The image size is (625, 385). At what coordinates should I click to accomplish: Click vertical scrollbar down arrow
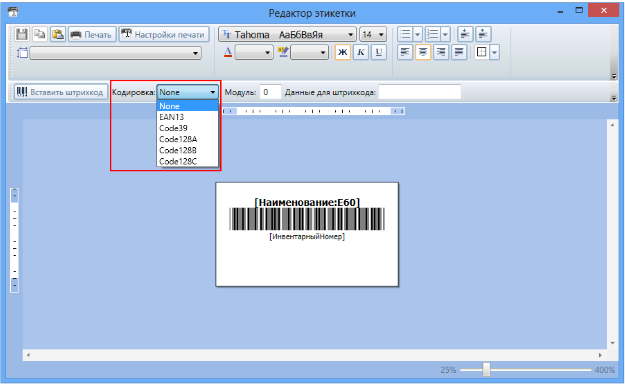click(x=612, y=343)
